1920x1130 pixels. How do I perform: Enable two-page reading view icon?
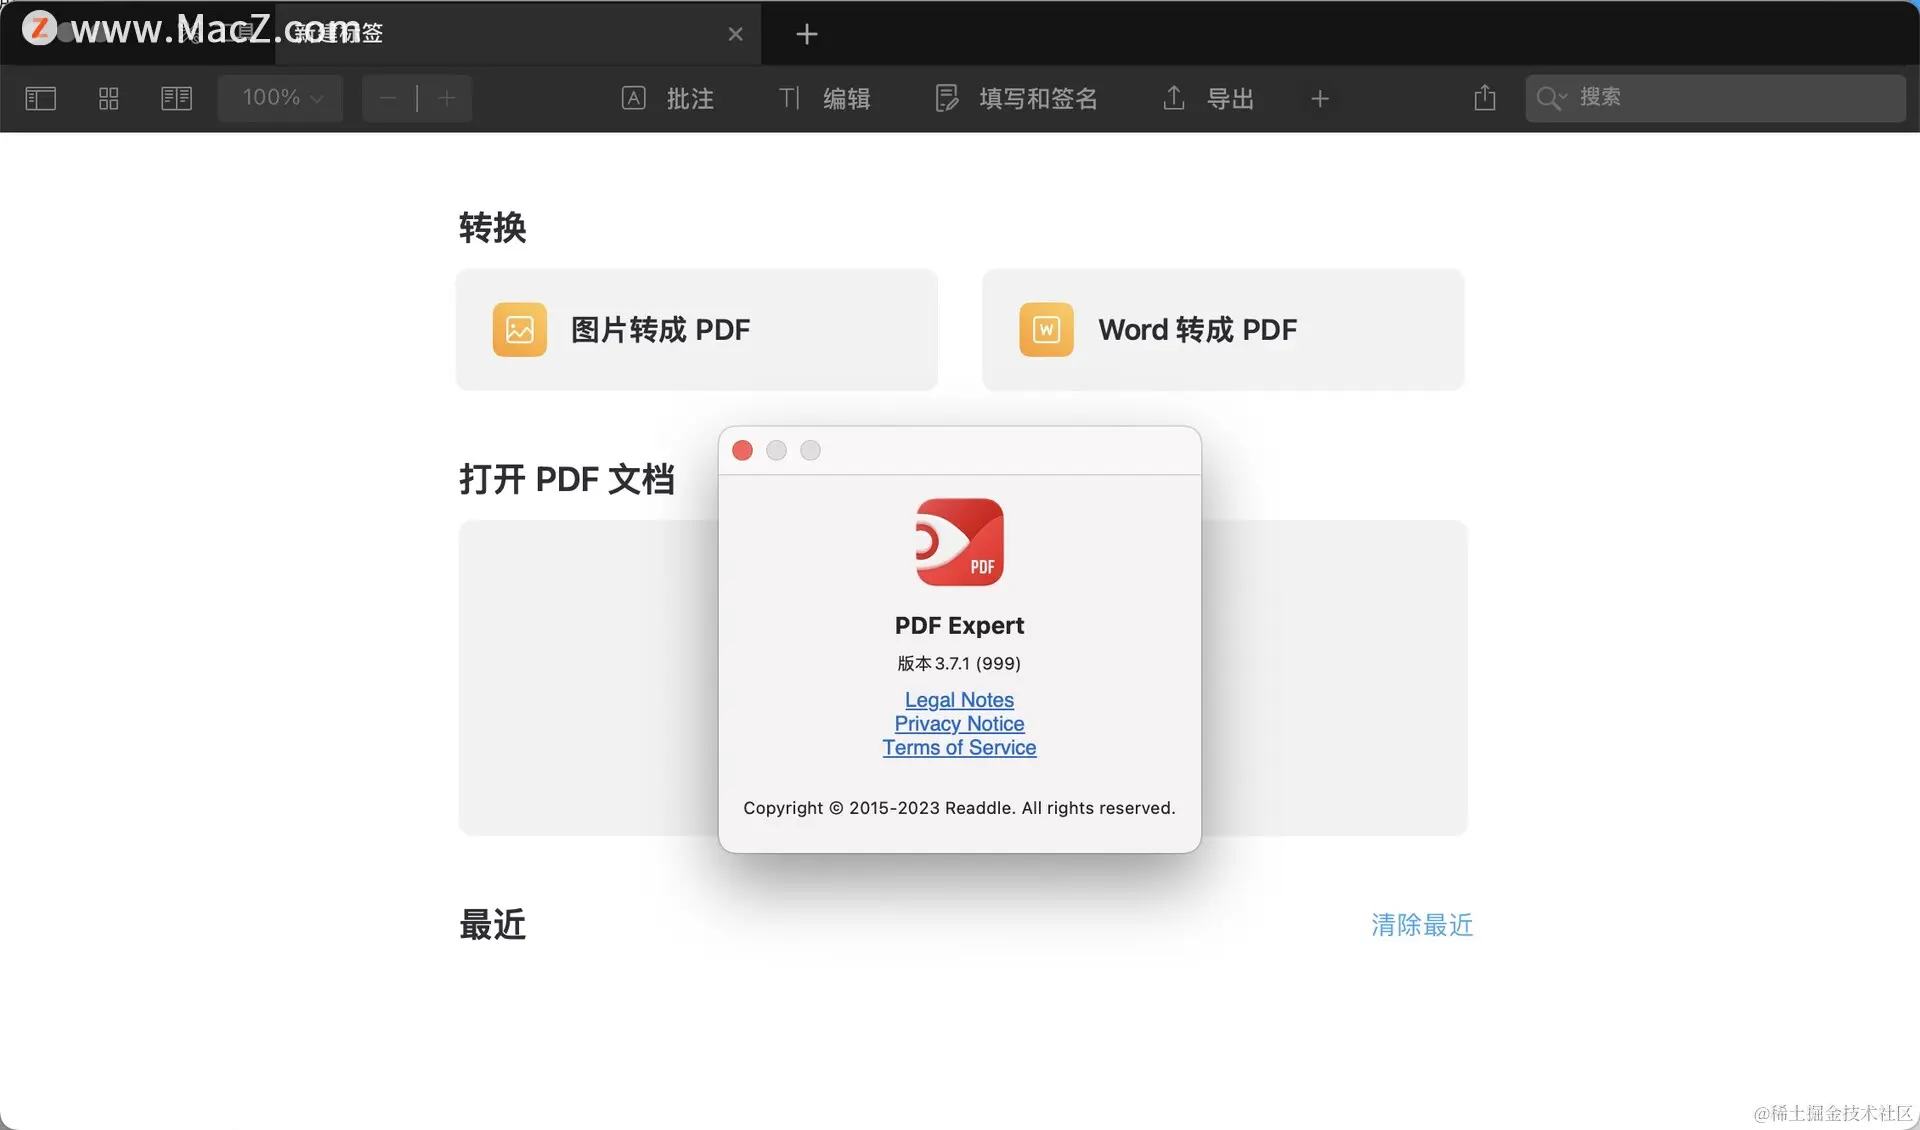click(176, 98)
